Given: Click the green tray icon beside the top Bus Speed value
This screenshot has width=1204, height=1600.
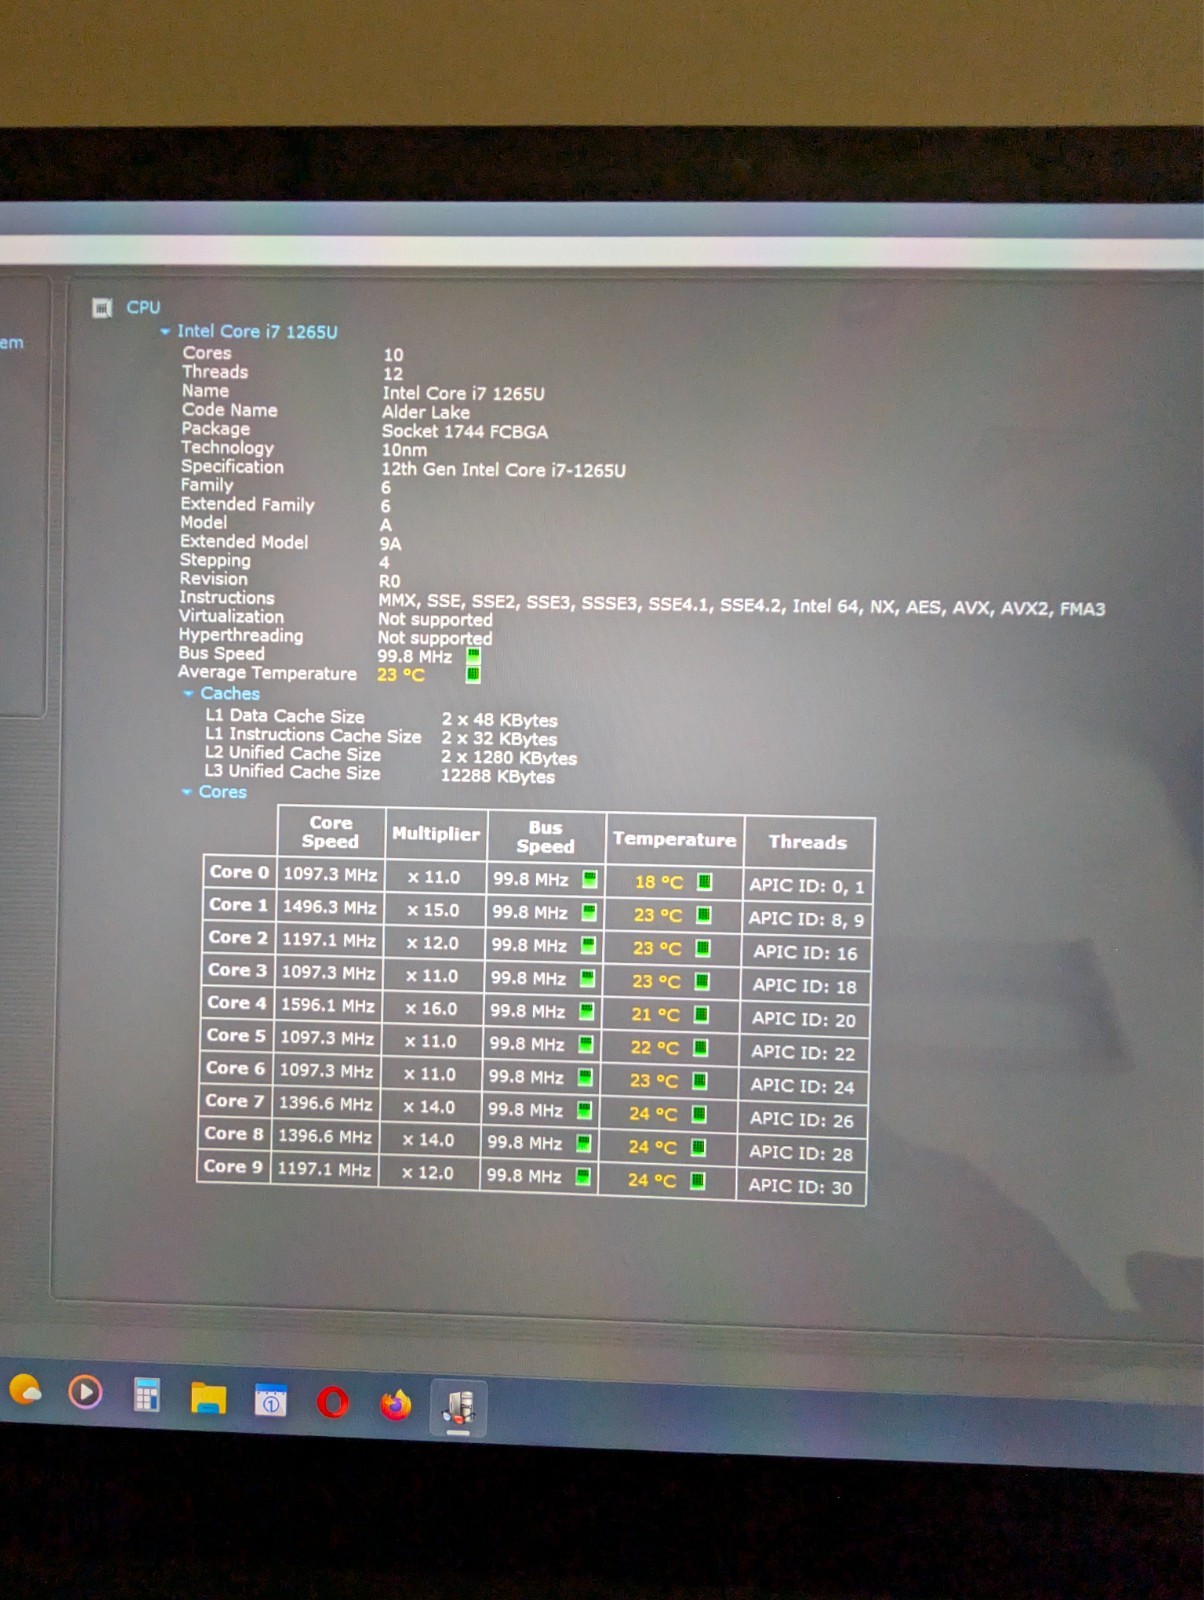Looking at the screenshot, I should pos(474,656).
